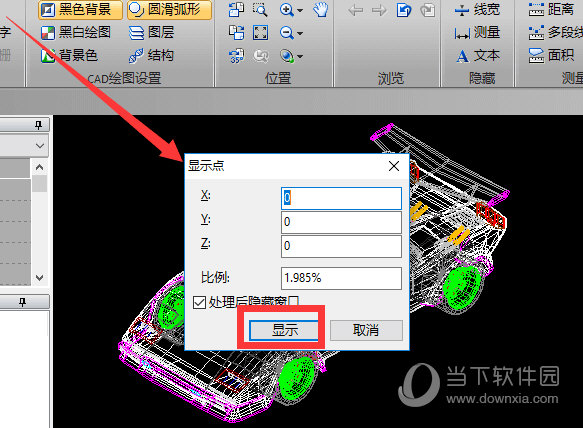
Task: Toggle the 圆滑弧形 smooth arcs option
Action: pyautogui.click(x=170, y=10)
